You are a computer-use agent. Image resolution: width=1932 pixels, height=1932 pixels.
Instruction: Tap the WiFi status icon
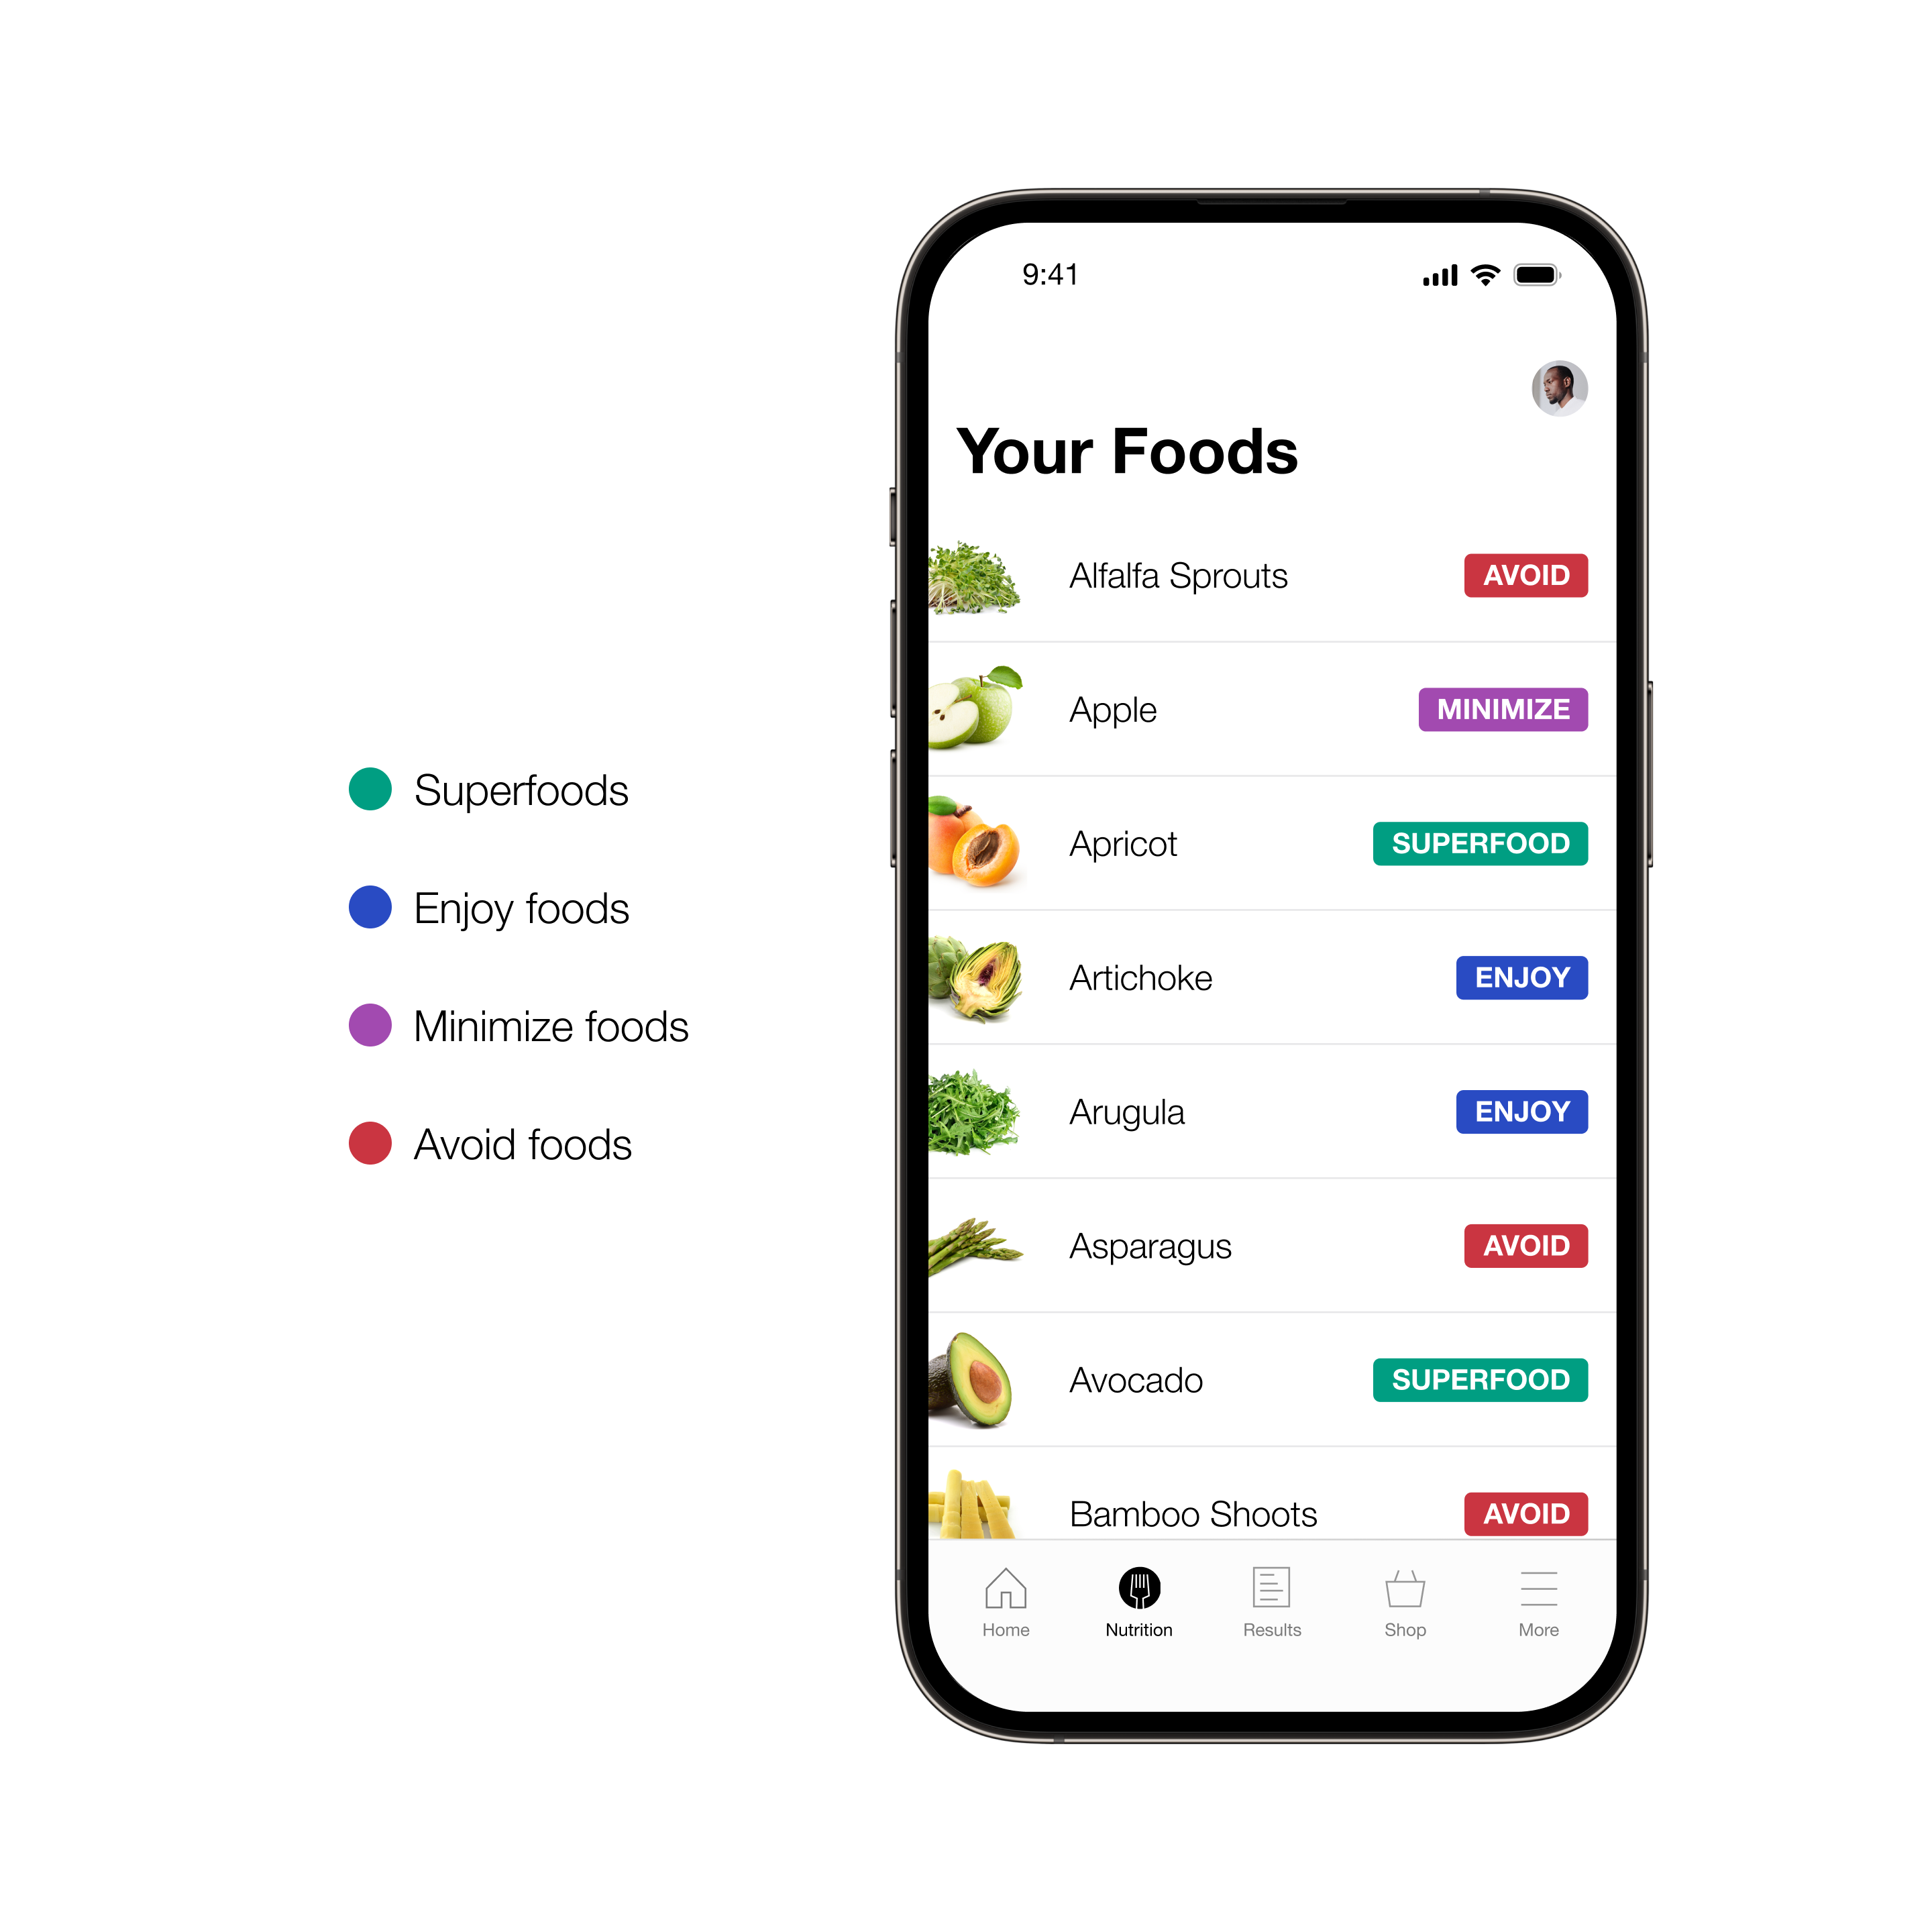point(1486,272)
